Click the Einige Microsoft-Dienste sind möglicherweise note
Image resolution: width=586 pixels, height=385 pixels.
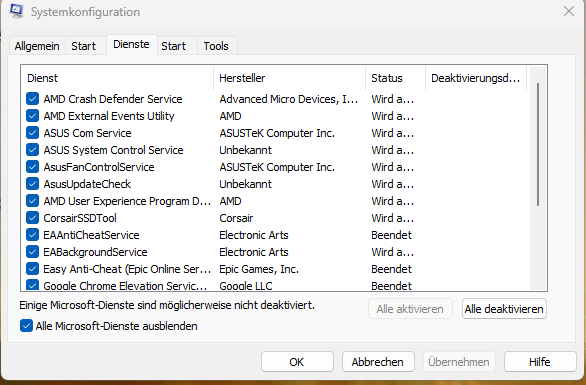[167, 305]
